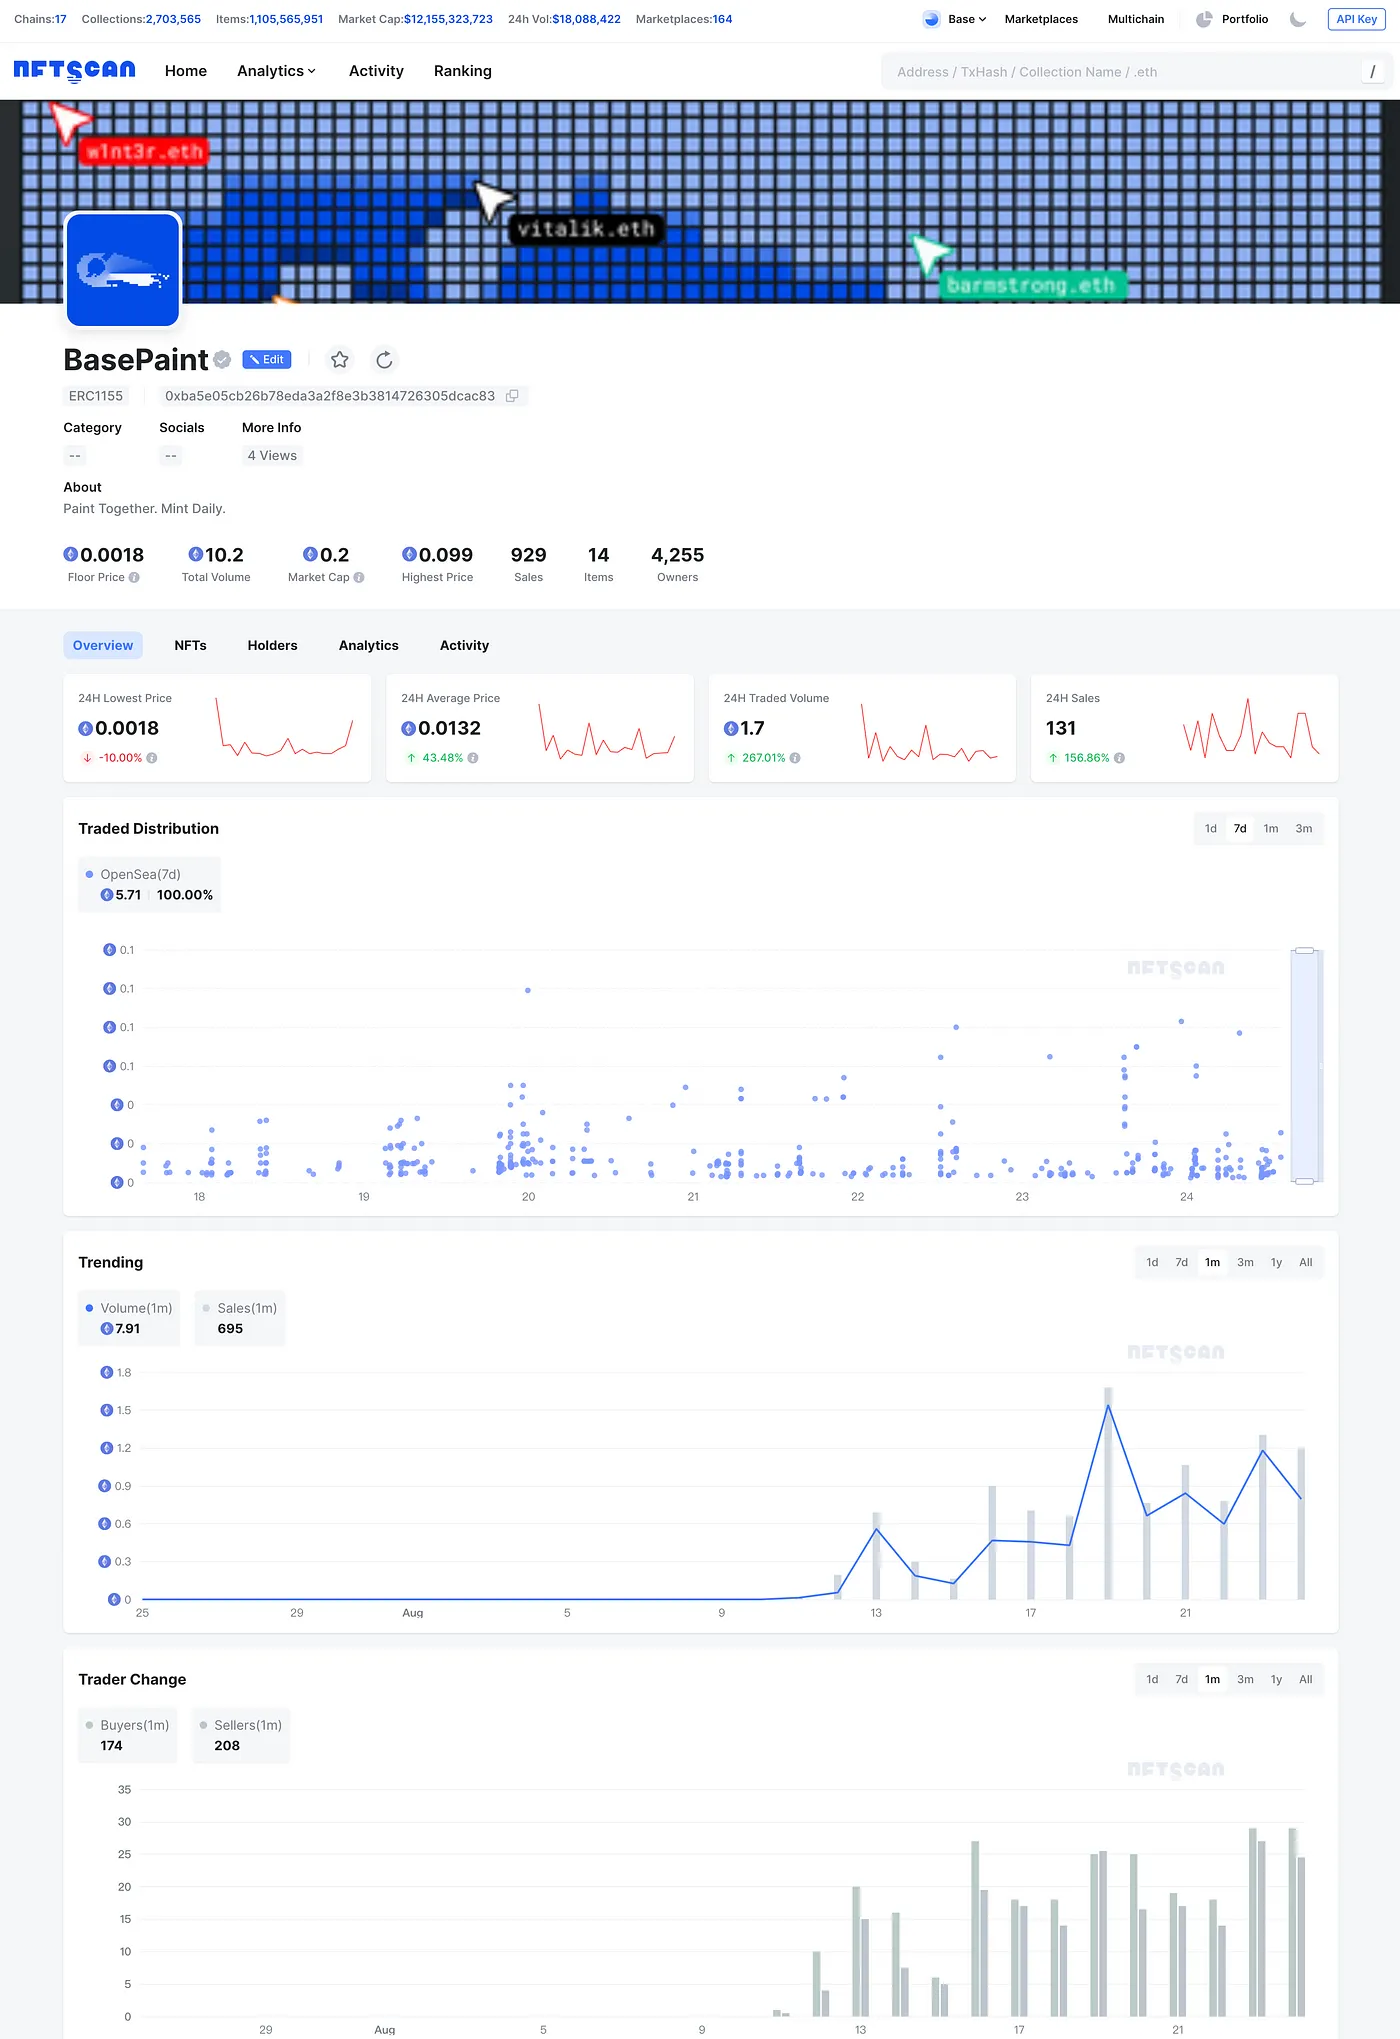Select the Overview tab
Screen dimensions: 1400x2039
click(103, 645)
